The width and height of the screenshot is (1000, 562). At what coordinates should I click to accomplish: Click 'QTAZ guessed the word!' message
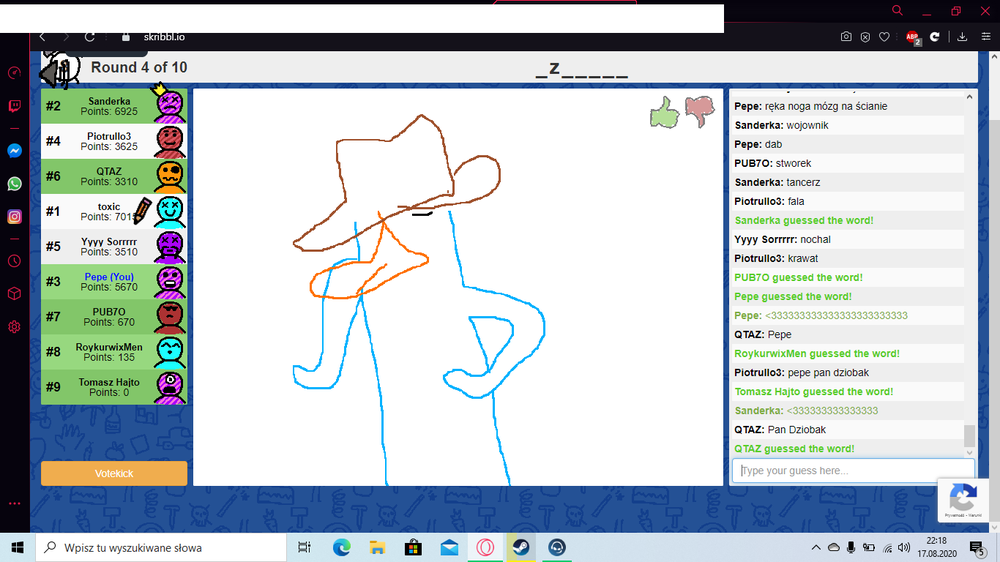[794, 448]
